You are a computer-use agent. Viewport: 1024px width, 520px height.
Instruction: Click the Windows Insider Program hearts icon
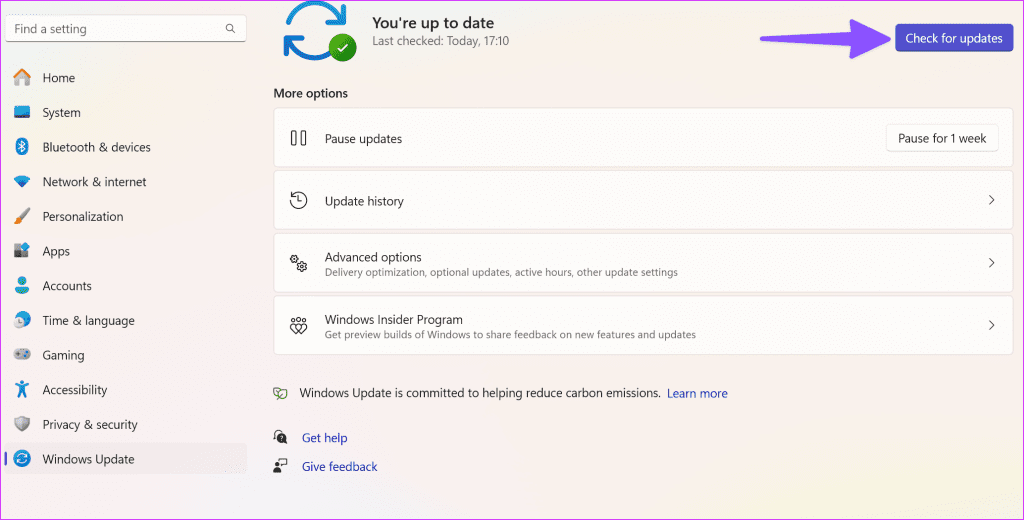coord(298,325)
